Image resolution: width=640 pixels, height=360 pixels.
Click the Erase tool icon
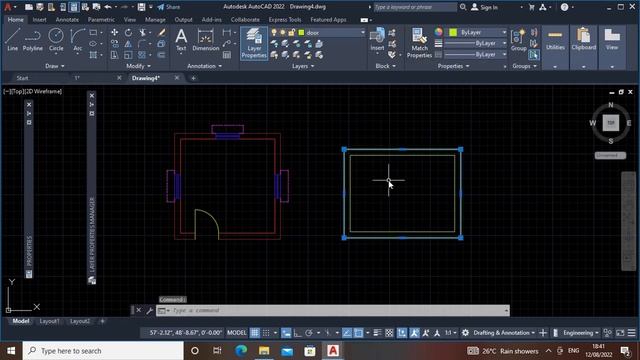[162, 32]
